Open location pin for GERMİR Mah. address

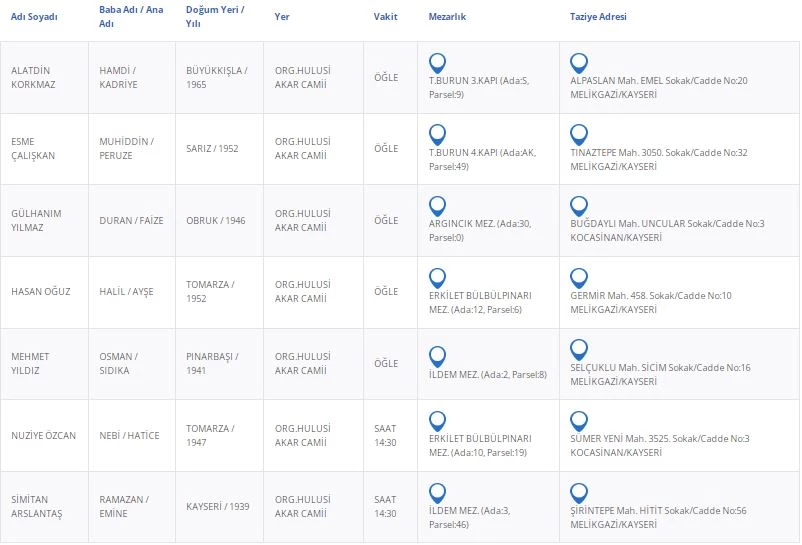578,277
